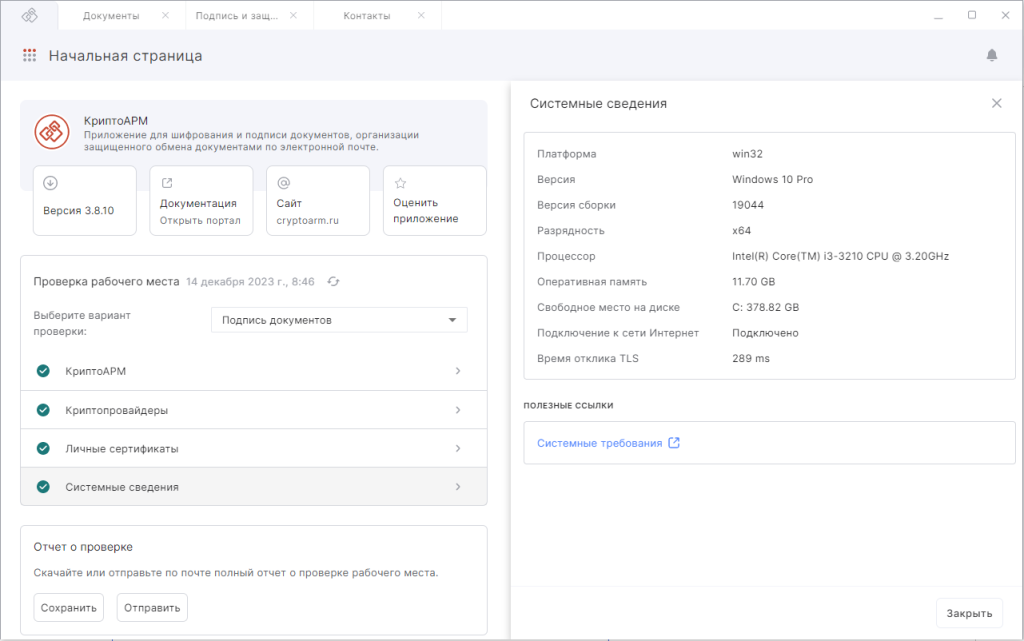
Task: Click the Закрыть button
Action: [x=969, y=614]
